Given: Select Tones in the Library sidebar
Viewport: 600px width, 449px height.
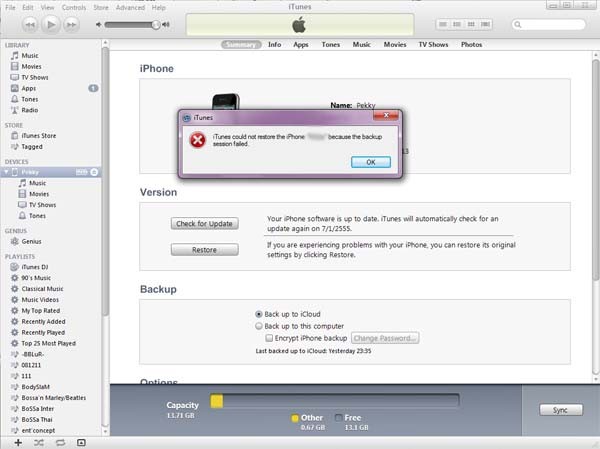Looking at the screenshot, I should (x=29, y=100).
